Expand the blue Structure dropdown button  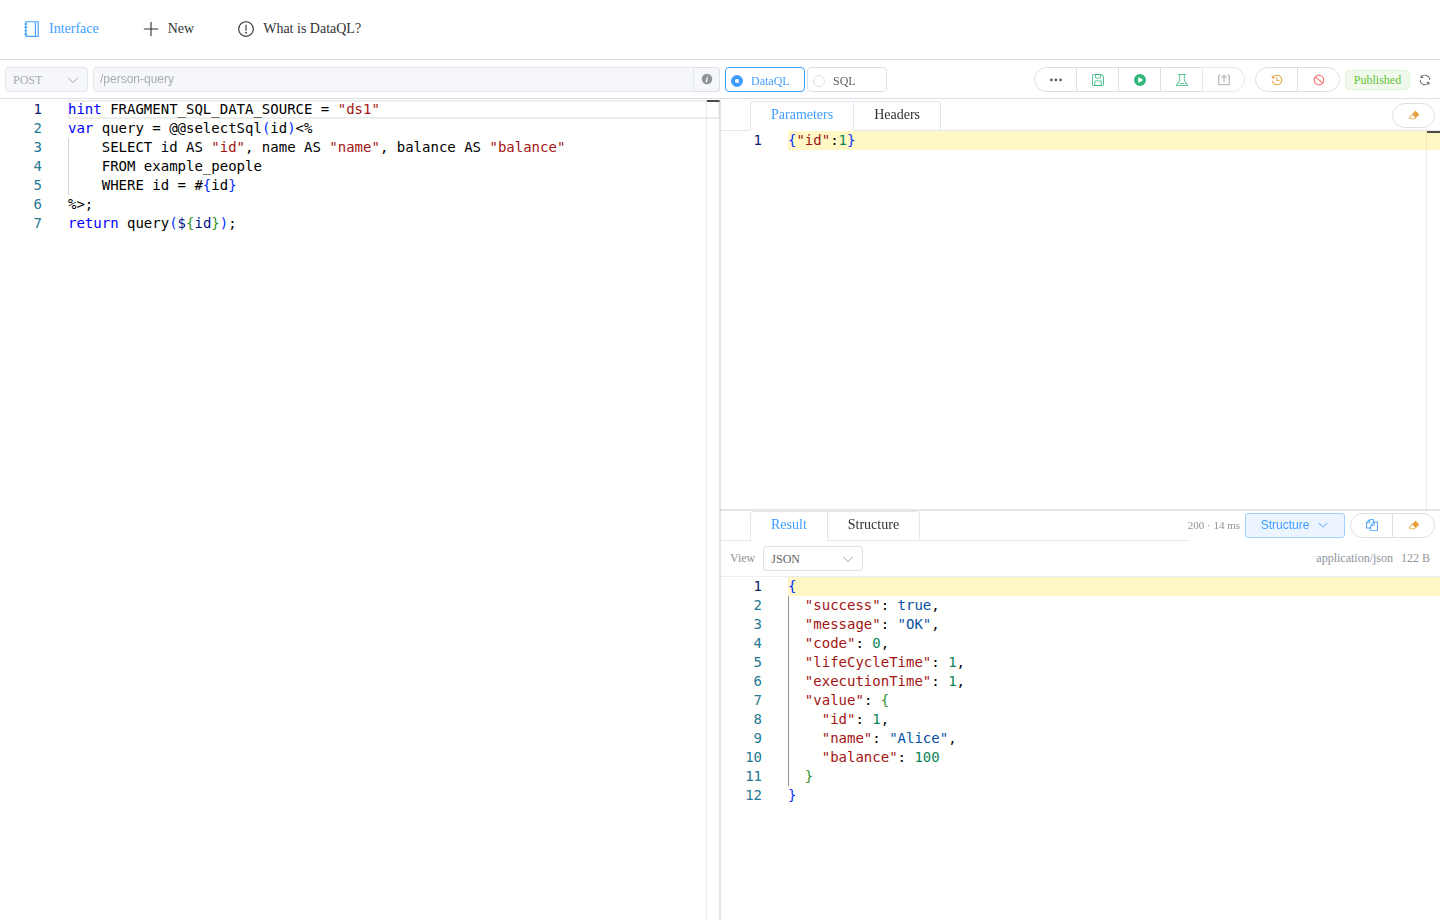tap(1294, 525)
